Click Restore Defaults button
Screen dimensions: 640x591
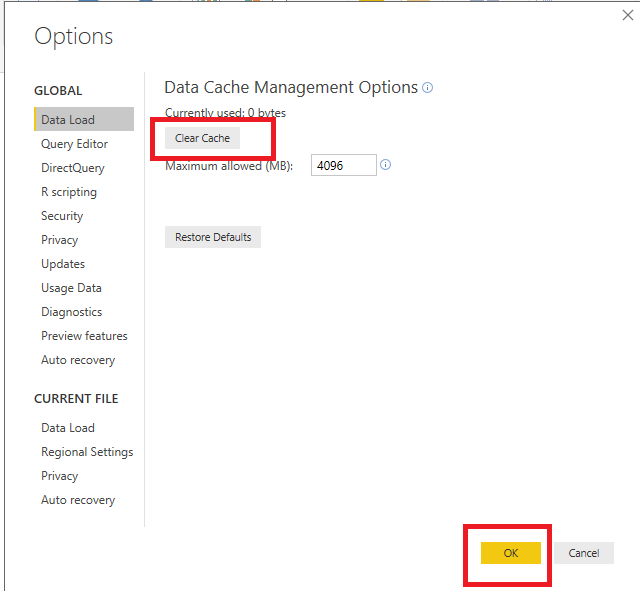point(213,237)
